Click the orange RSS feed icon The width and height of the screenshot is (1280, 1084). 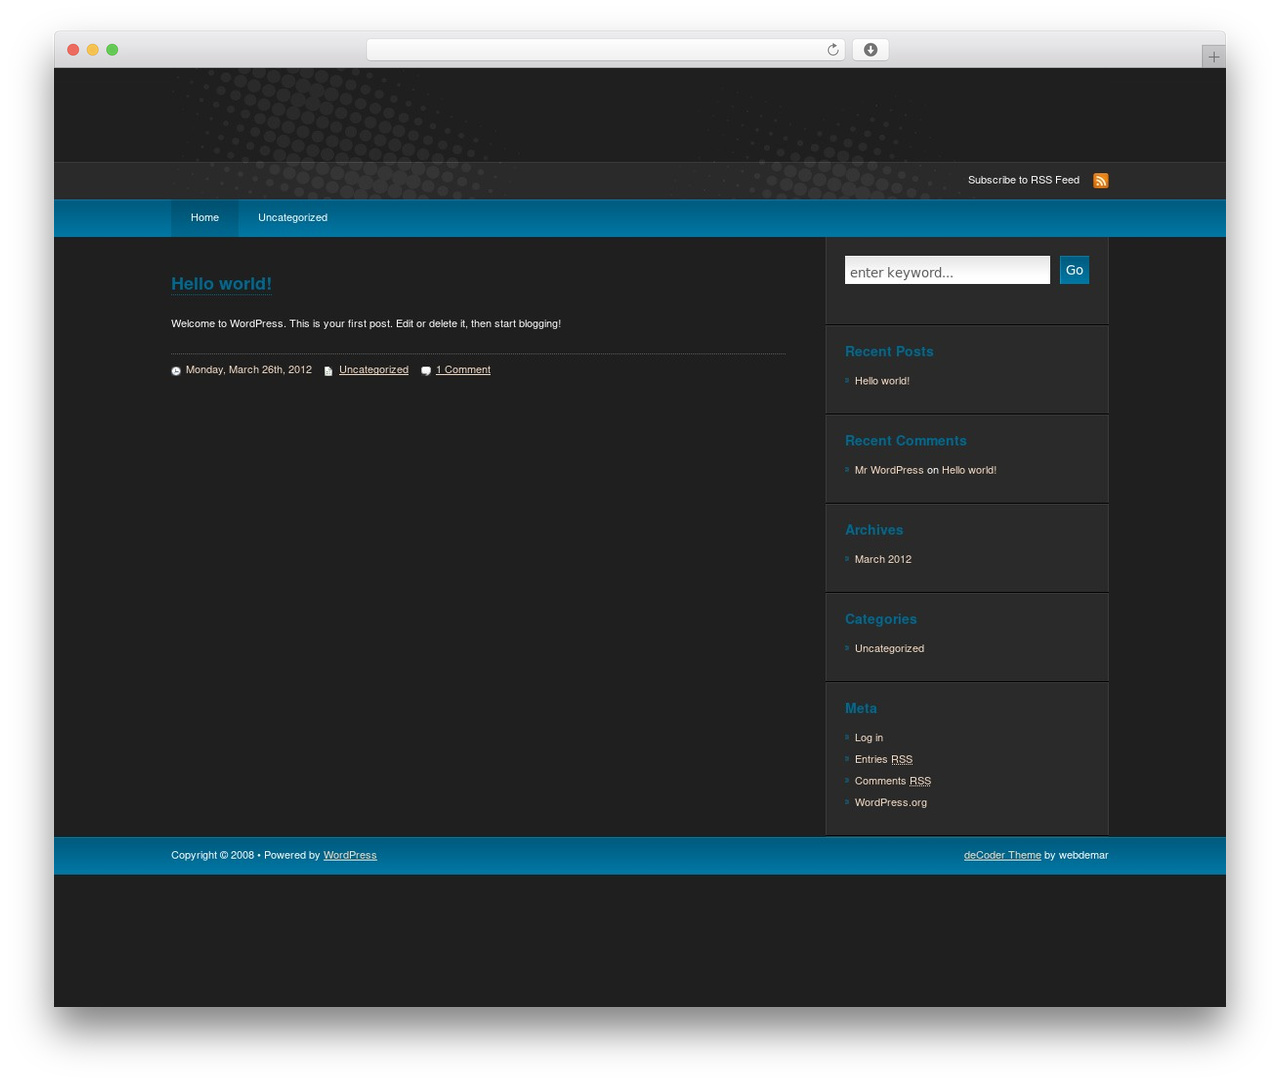(x=1101, y=181)
